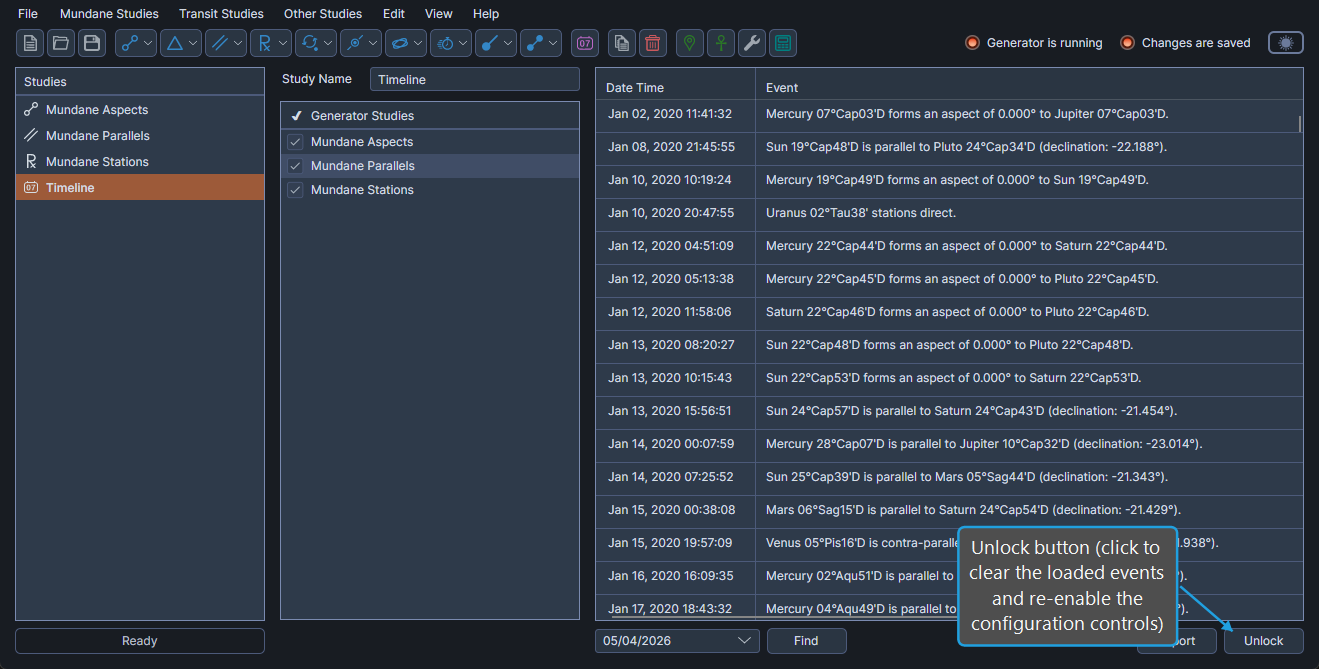The image size is (1319, 669).
Task: Click the stopwatch timer toolbar icon
Action: (x=444, y=43)
